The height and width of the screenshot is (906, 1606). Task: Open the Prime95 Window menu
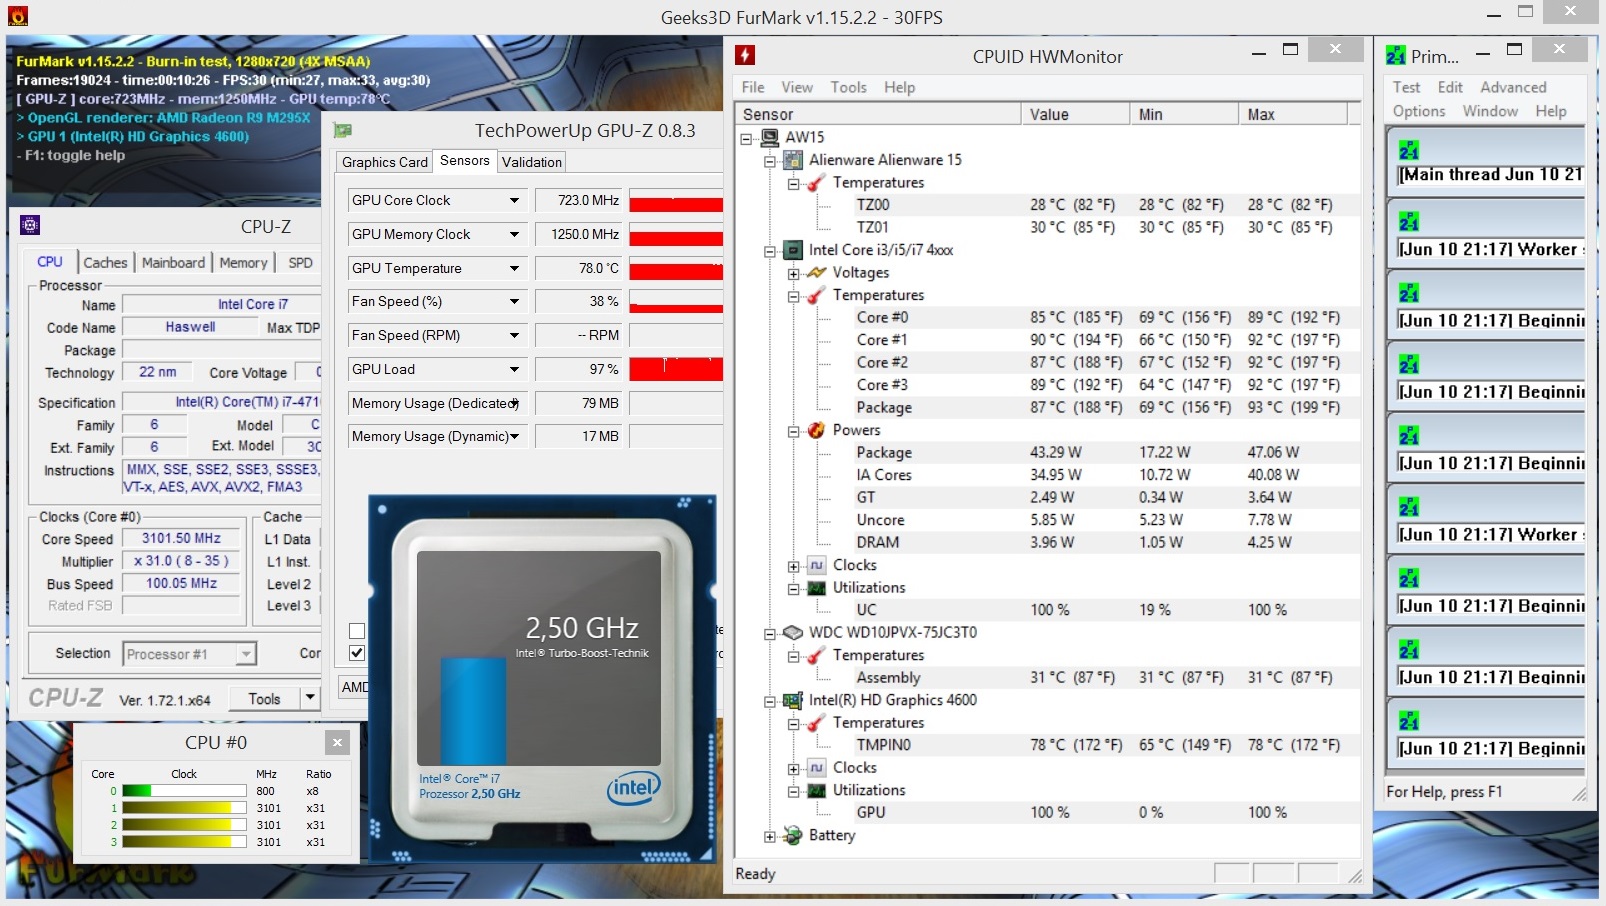pos(1490,111)
